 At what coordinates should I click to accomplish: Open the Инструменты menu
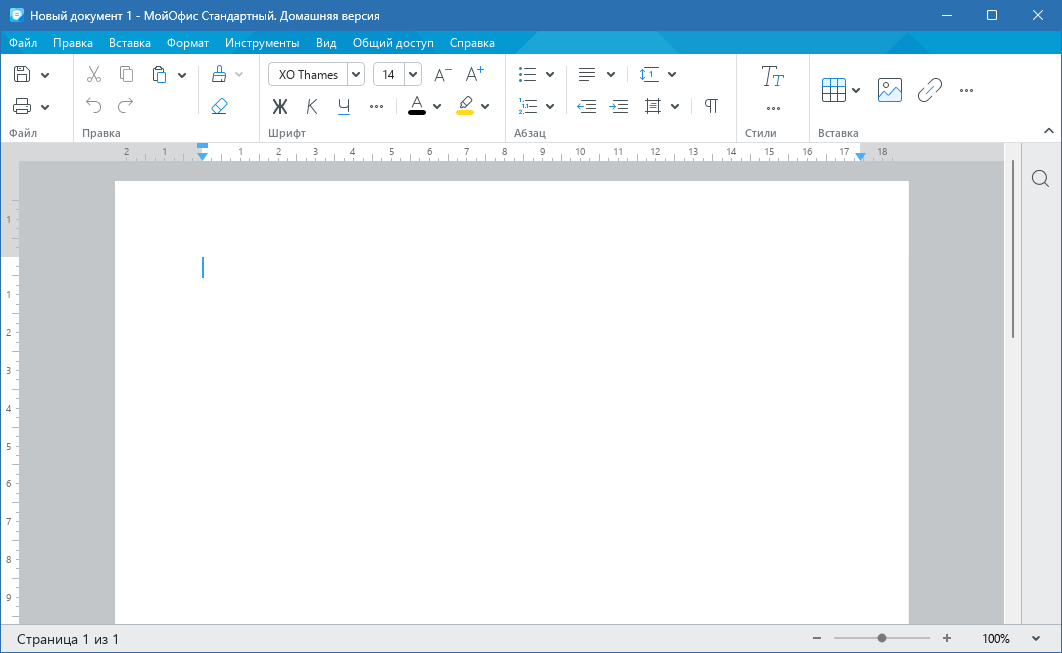[262, 43]
